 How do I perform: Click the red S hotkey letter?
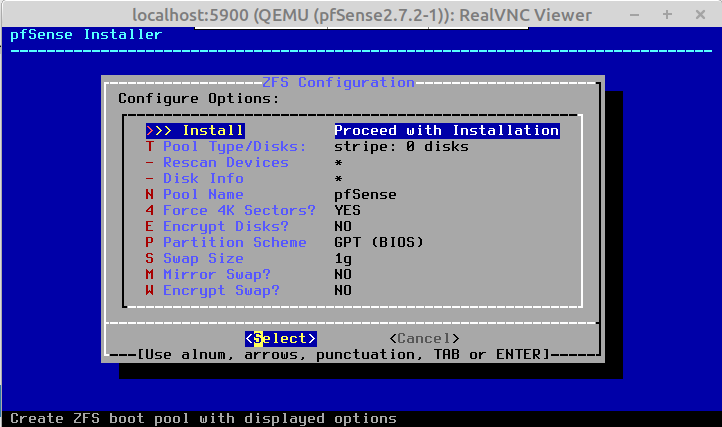pos(150,258)
